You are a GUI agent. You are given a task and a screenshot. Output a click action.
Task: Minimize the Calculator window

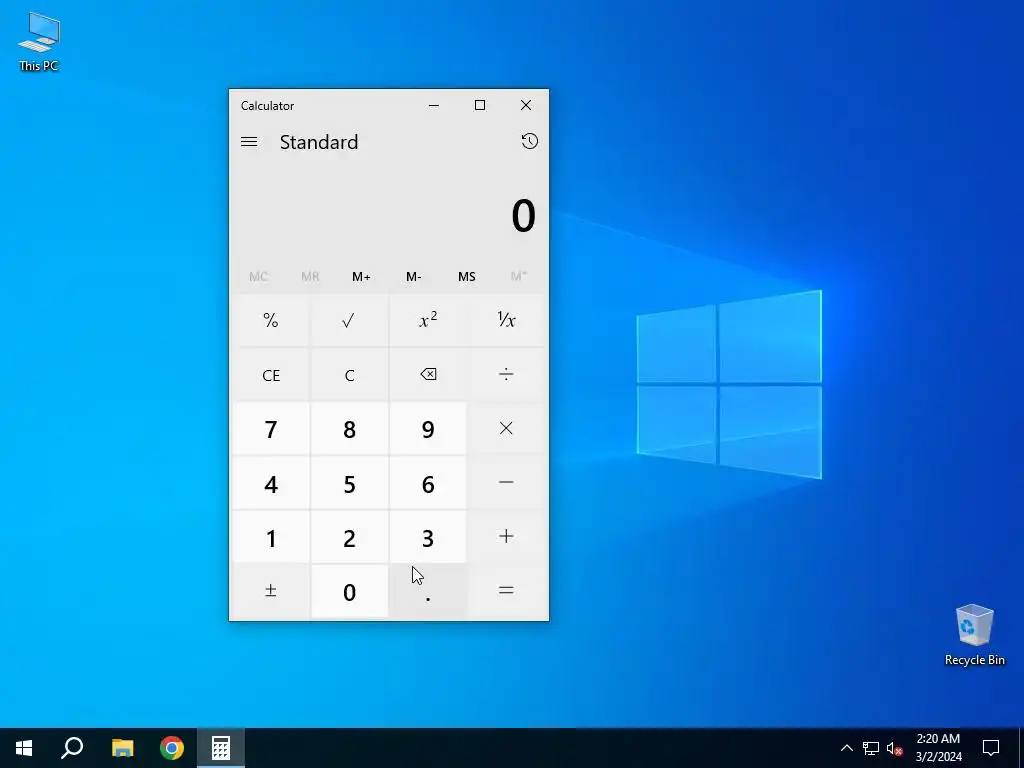pos(434,105)
